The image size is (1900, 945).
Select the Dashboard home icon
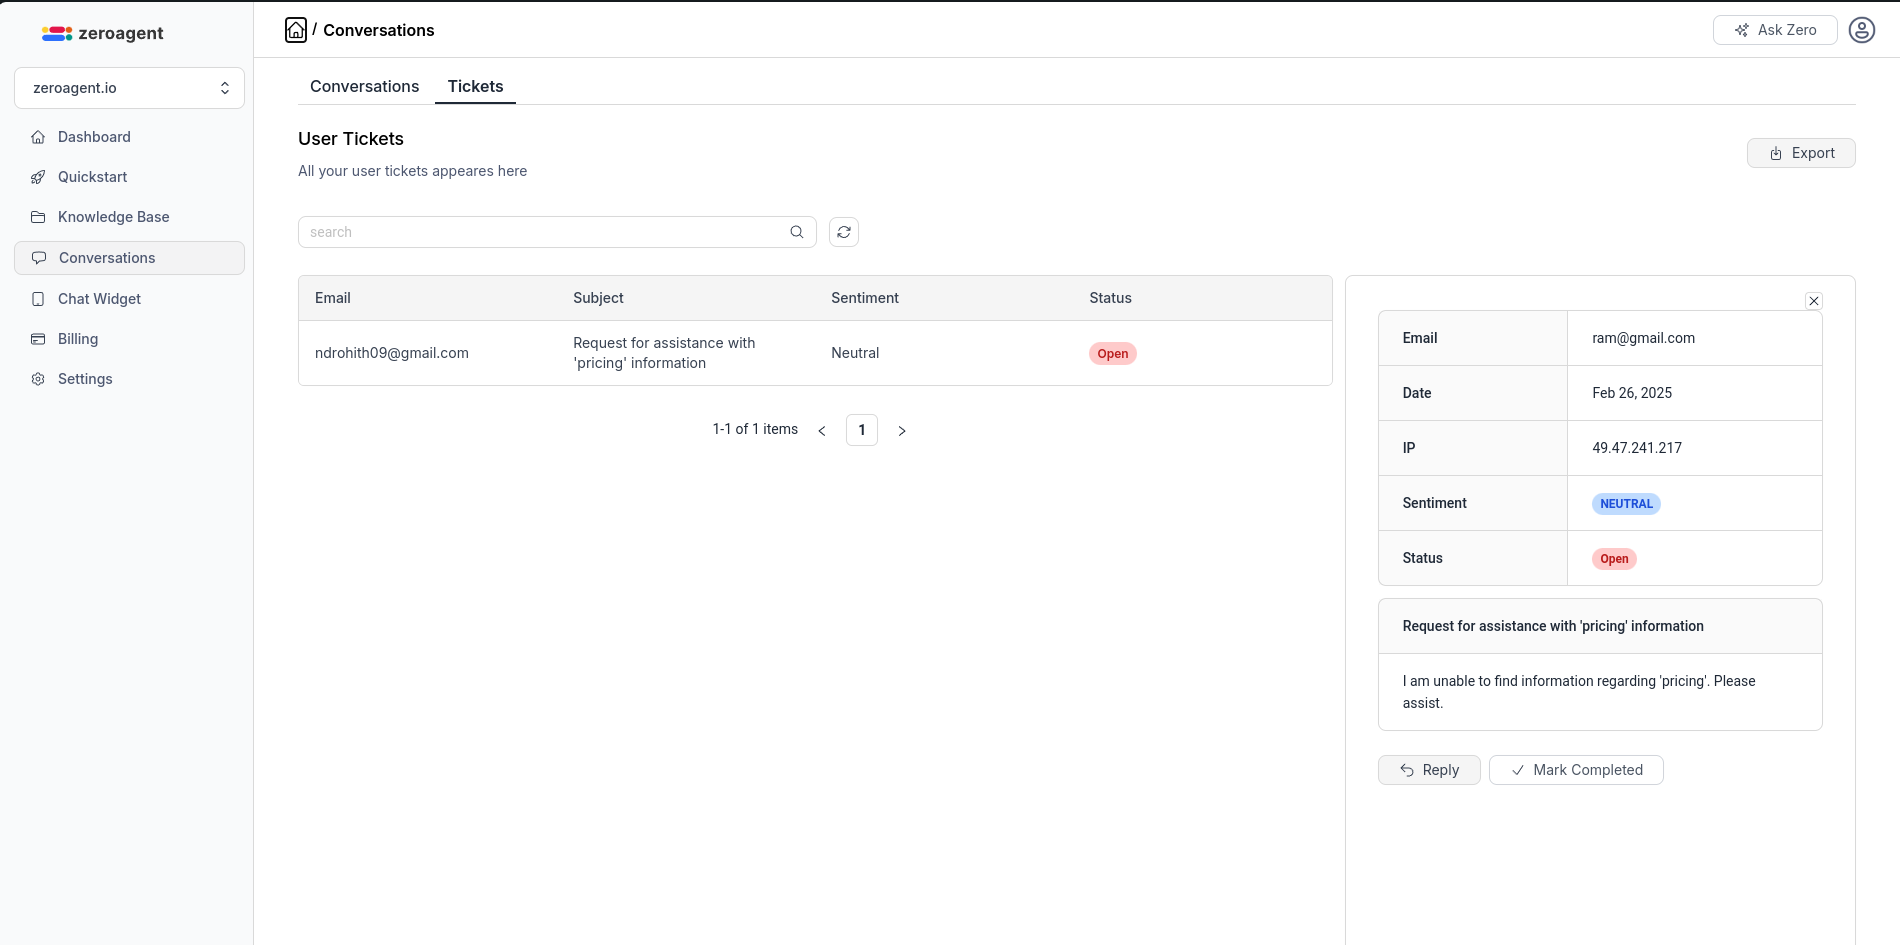click(x=38, y=137)
